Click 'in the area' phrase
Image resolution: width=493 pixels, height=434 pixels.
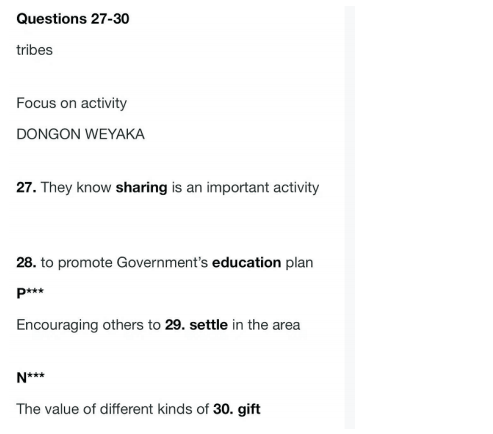[266, 325]
